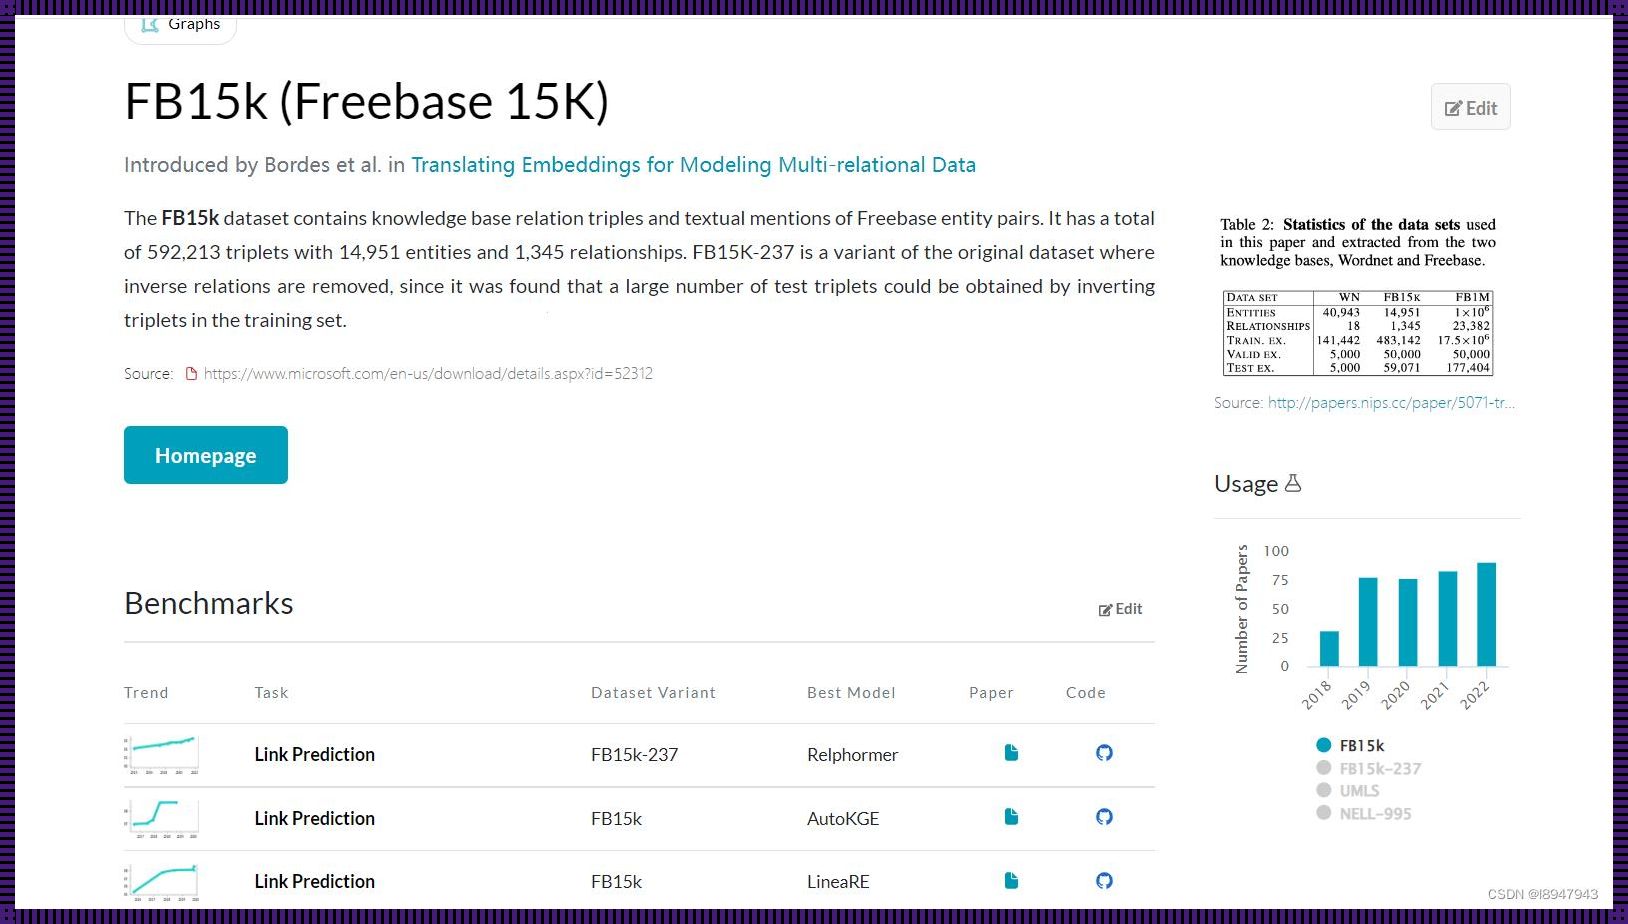Open GitHub code icon for AutoKGE
Screen dimensions: 1628x924
[x=1104, y=817]
